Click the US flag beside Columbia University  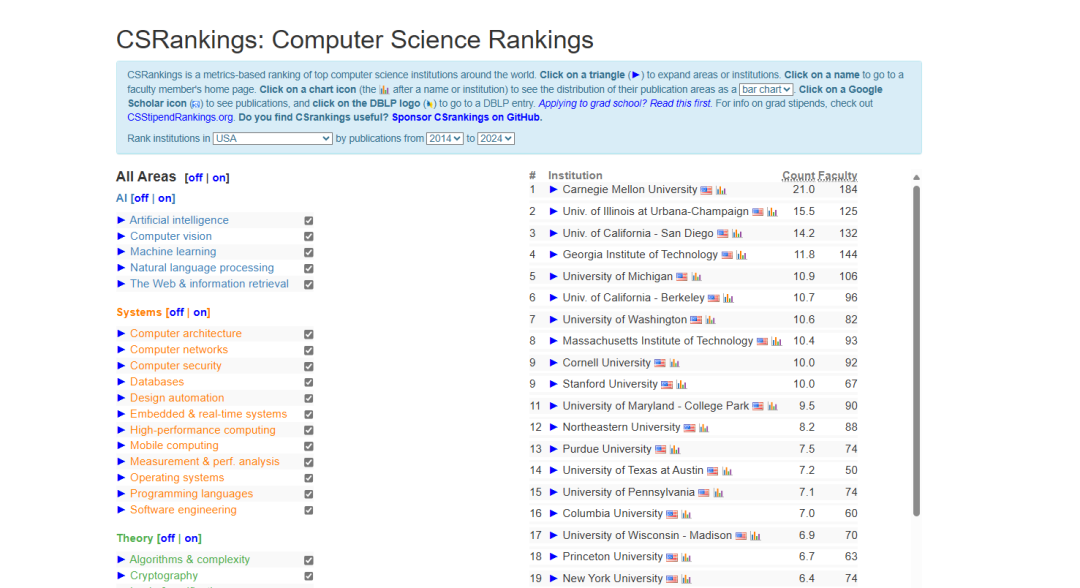point(672,514)
